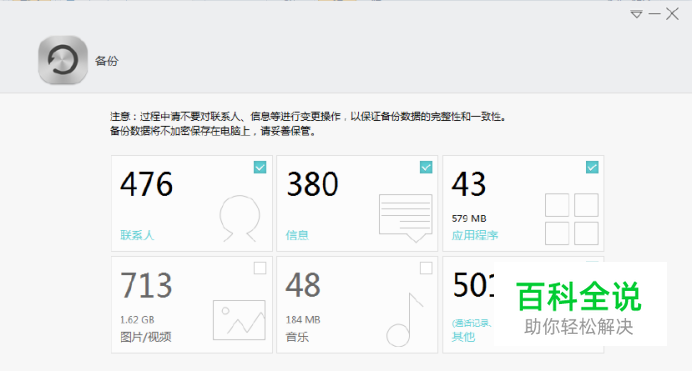The image size is (692, 371).
Task: Click the 713 pictures count
Action: pyautogui.click(x=146, y=285)
